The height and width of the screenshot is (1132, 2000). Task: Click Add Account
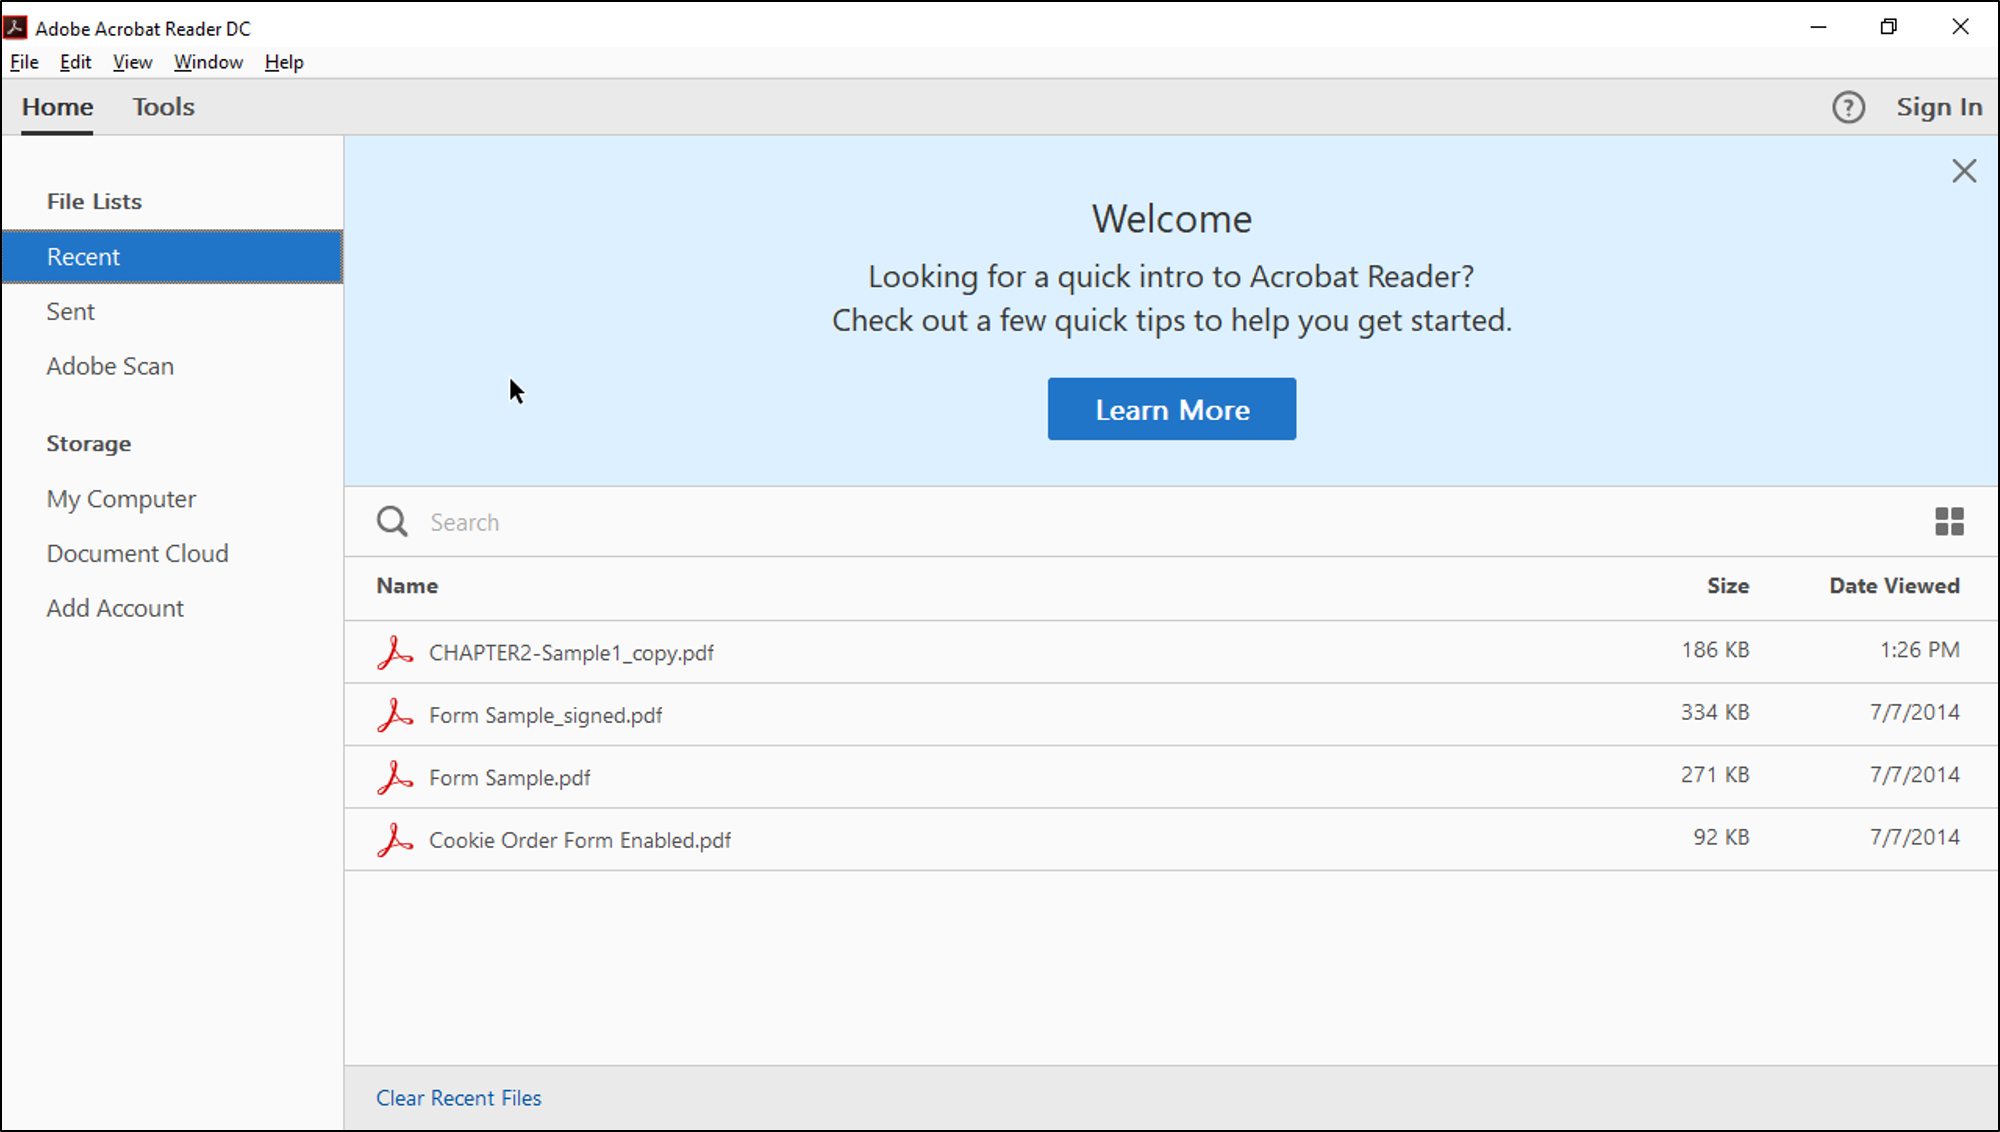115,609
